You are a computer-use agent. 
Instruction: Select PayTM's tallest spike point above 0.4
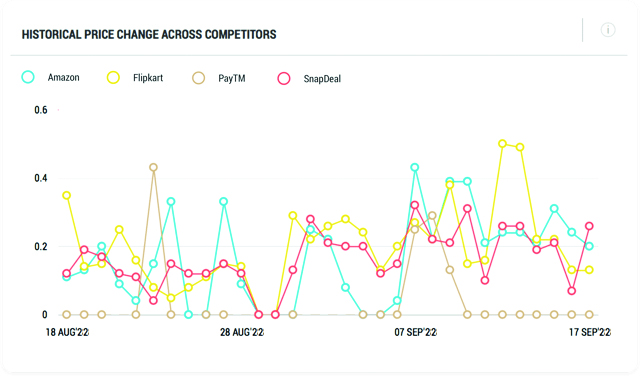pos(153,167)
